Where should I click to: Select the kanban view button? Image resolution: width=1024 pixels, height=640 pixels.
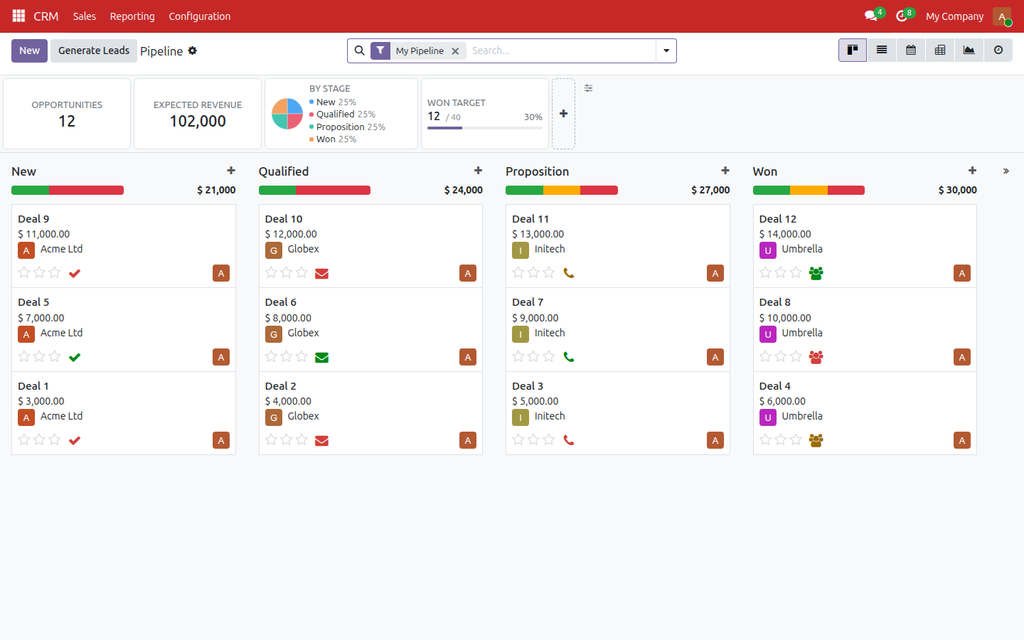click(852, 50)
